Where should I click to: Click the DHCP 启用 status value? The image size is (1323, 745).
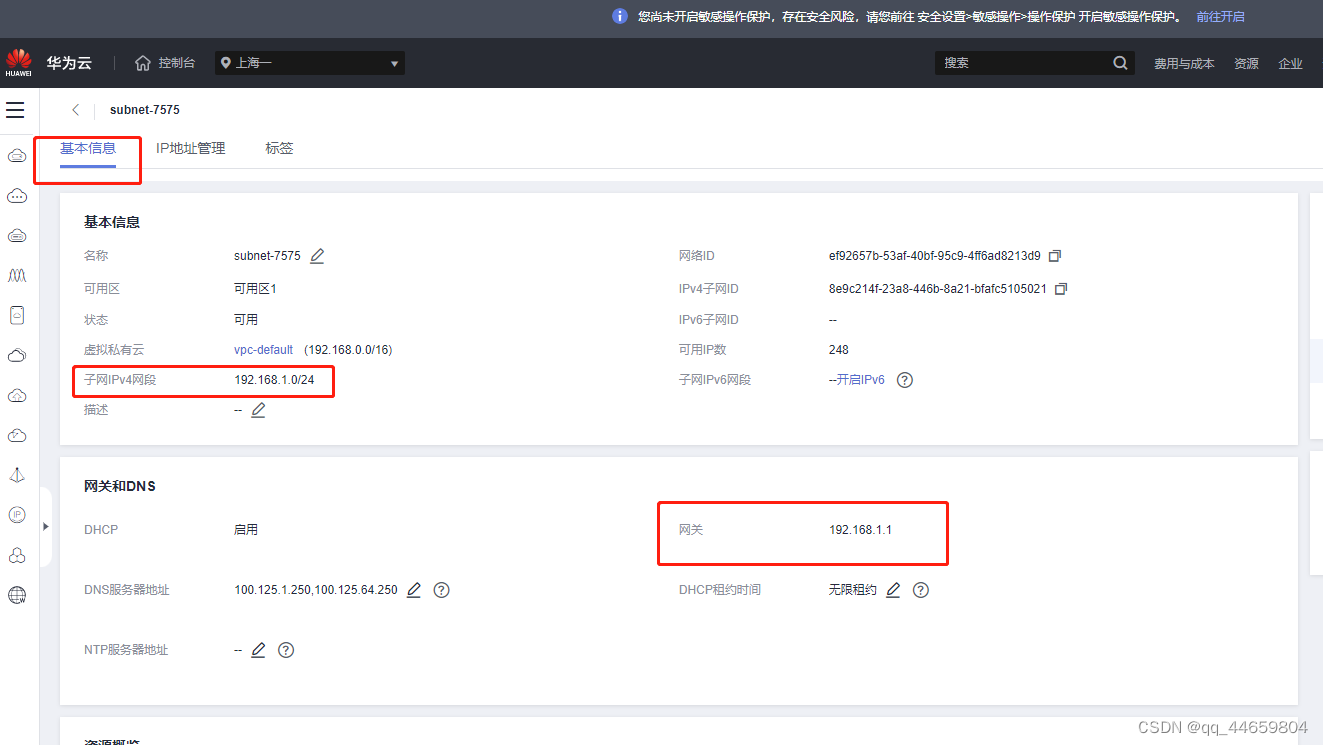tap(246, 530)
